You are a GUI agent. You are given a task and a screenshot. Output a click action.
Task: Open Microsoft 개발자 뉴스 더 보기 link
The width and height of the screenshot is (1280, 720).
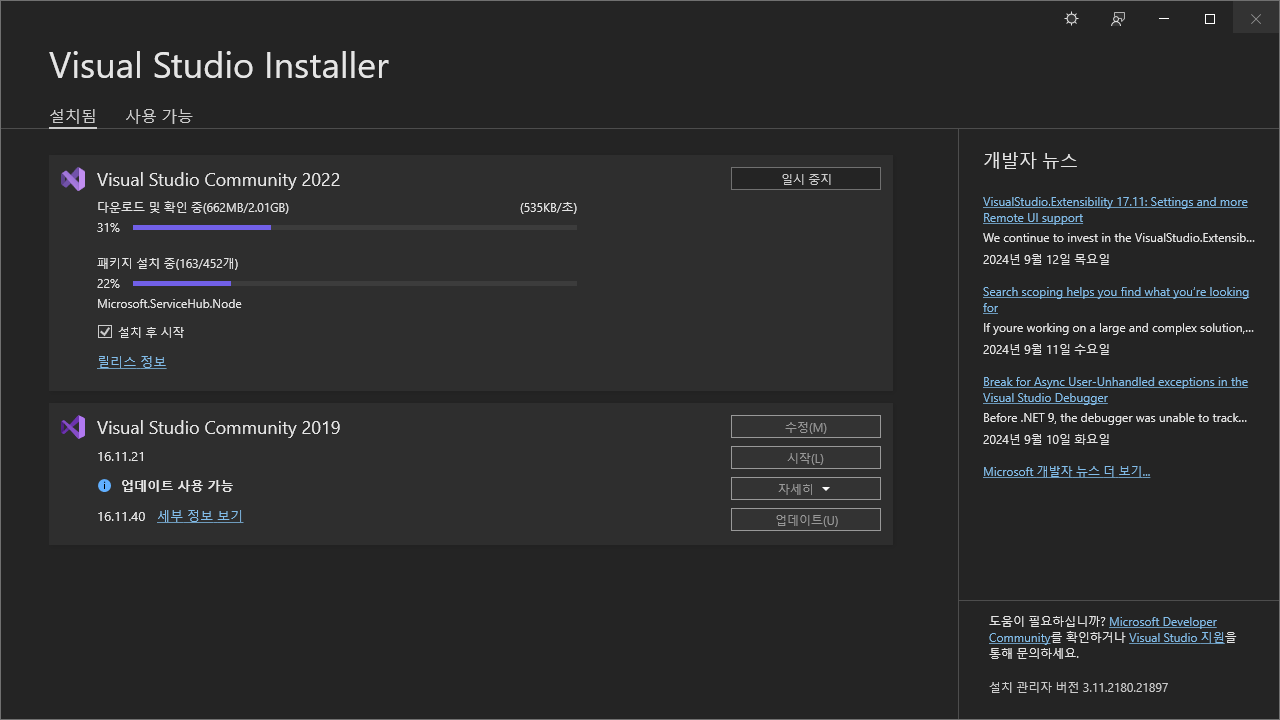click(1066, 471)
